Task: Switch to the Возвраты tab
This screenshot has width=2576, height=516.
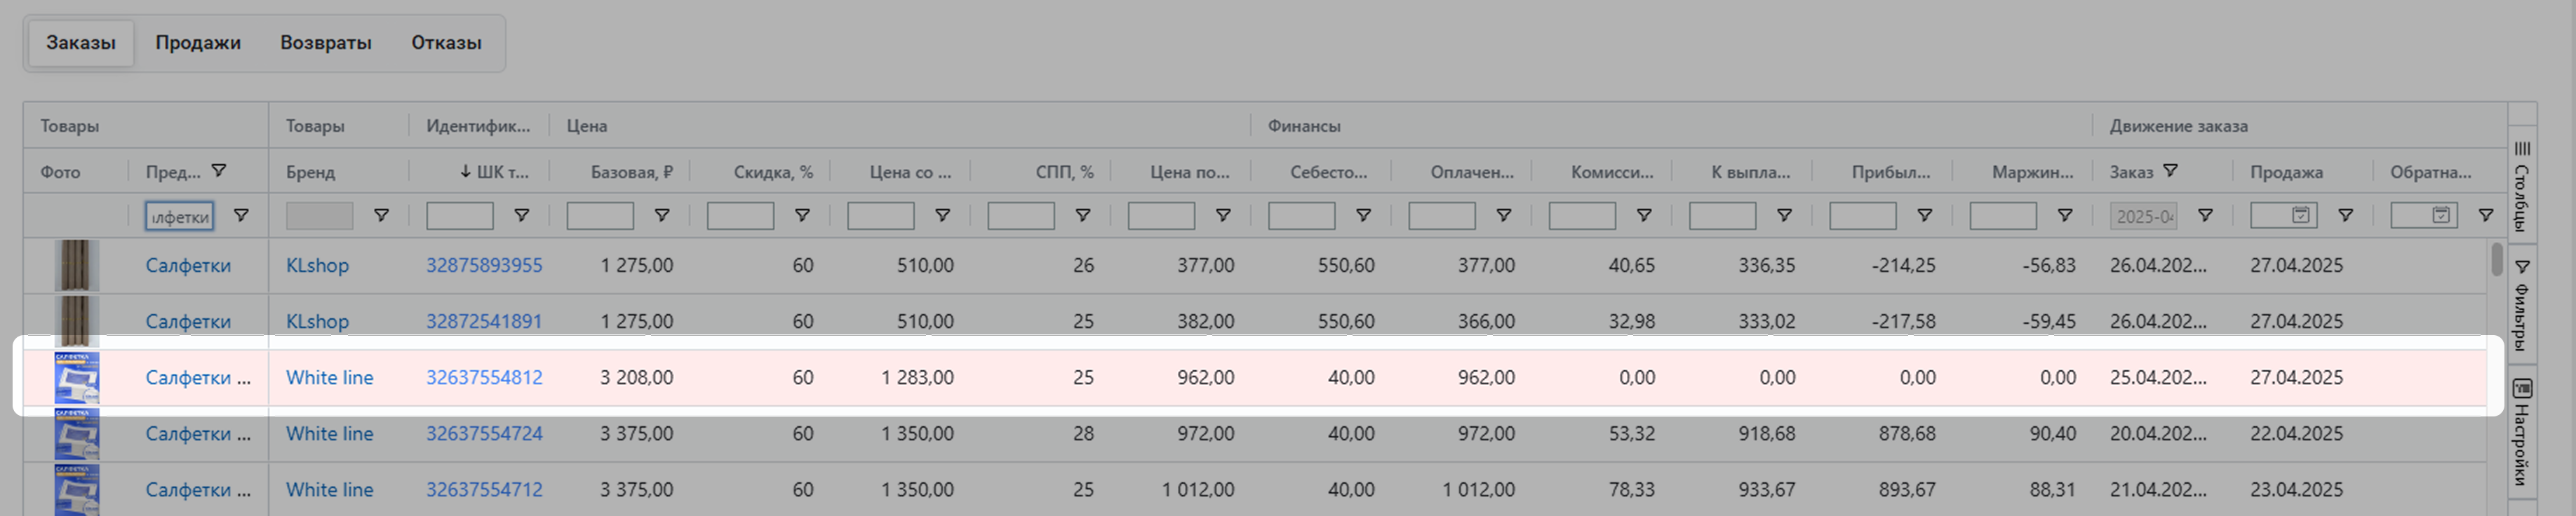Action: pos(325,43)
